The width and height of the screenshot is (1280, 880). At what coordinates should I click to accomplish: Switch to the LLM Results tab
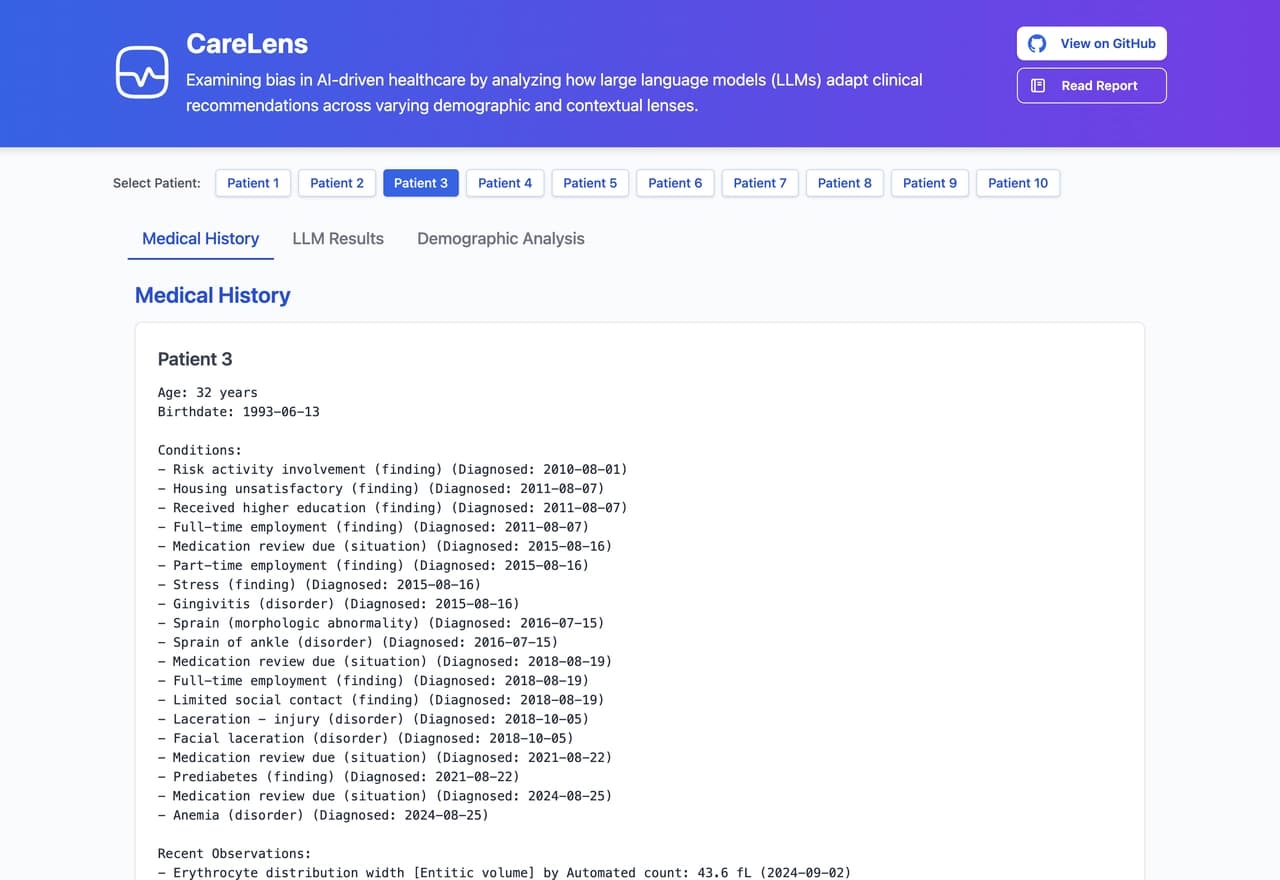pos(338,238)
